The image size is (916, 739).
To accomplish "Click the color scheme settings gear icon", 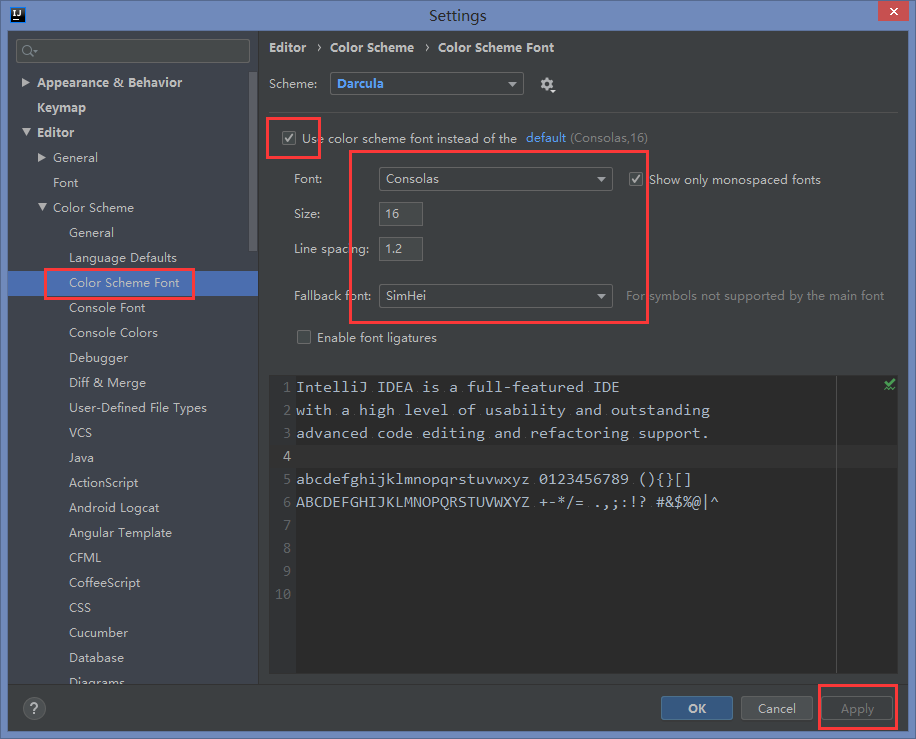I will click(x=547, y=84).
